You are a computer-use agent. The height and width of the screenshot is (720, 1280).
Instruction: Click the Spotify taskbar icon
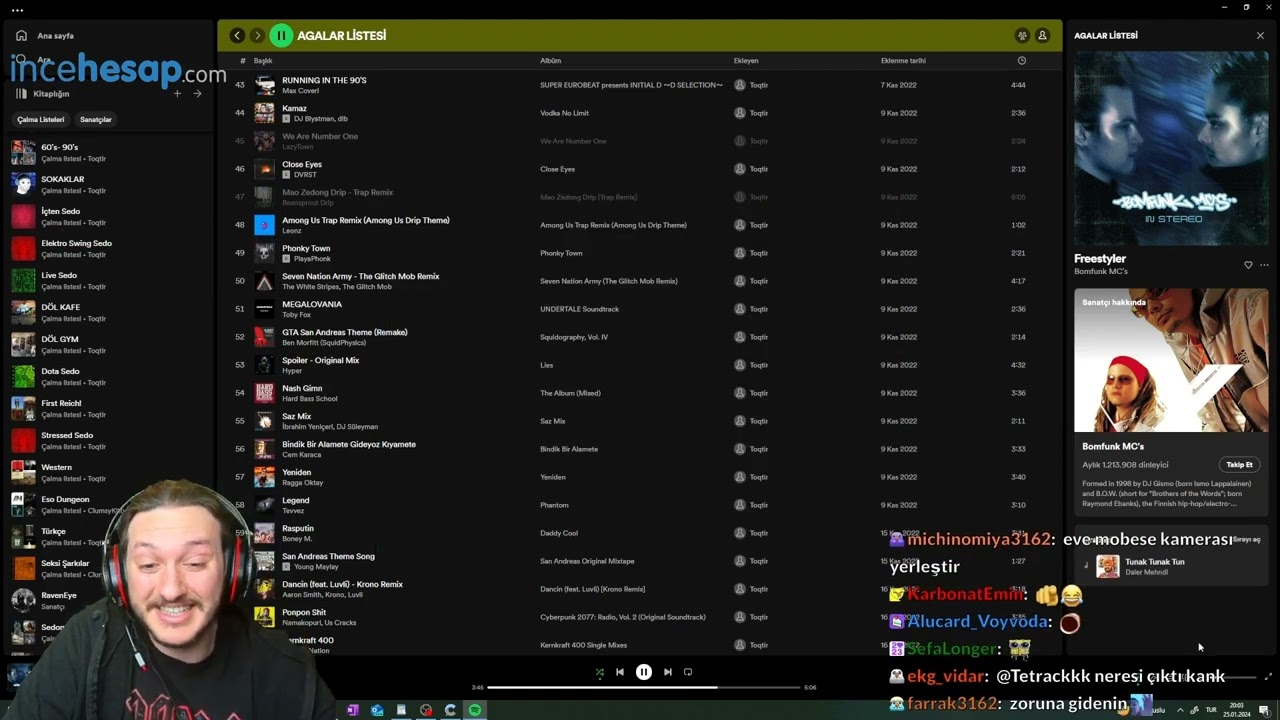click(475, 710)
